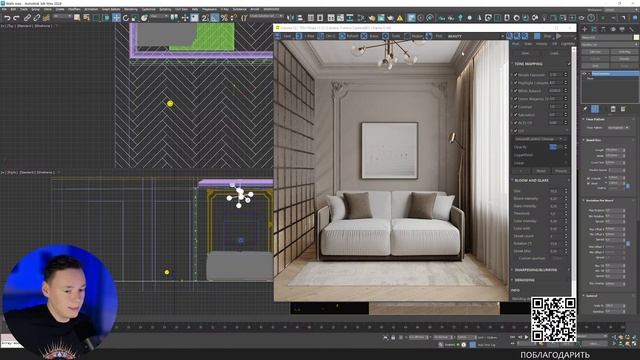Click the Presets button in Tone Mapping
640x360 pixels.
pos(561,171)
